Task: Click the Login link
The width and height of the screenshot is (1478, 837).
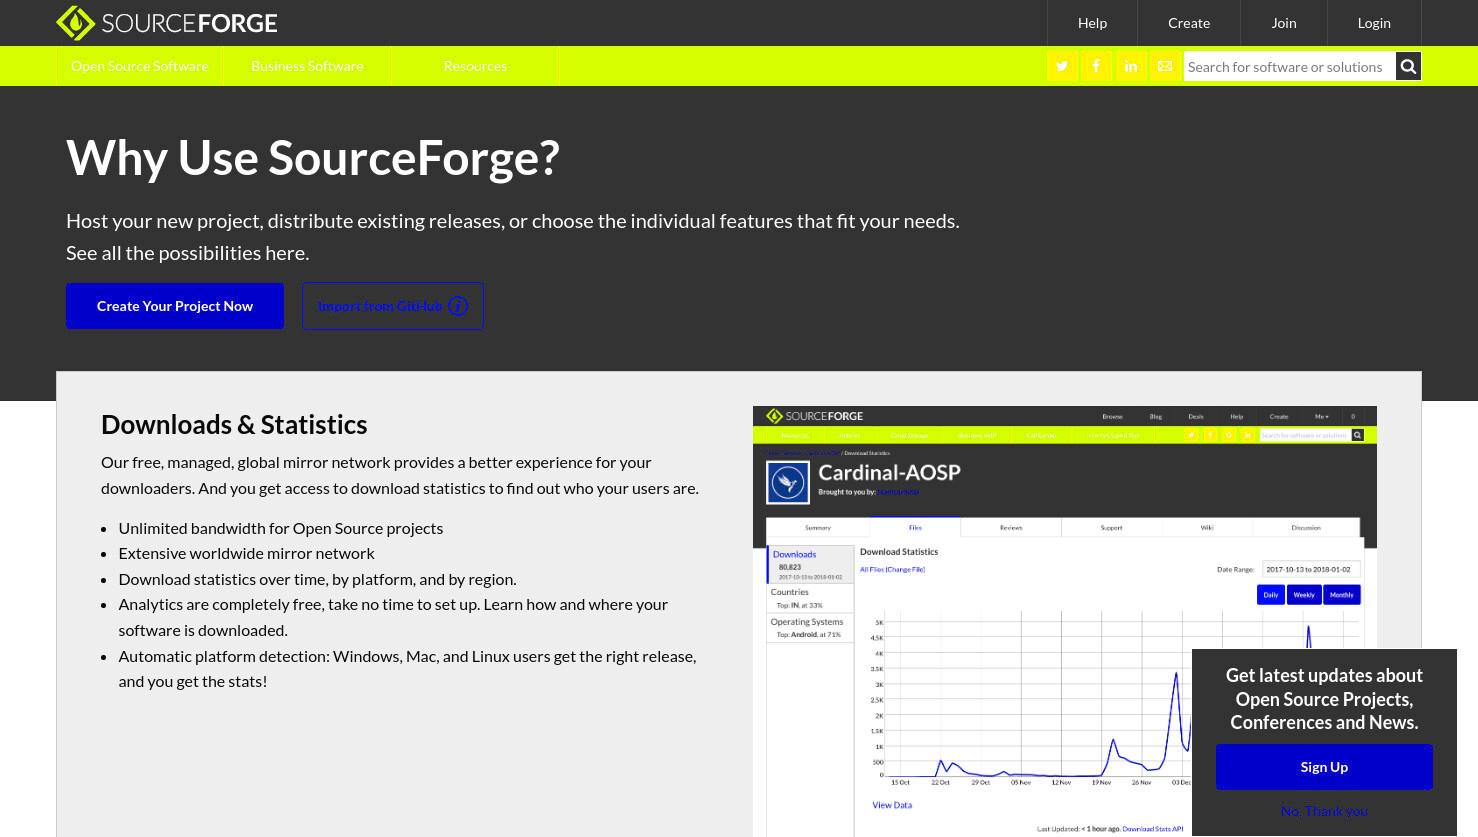Action: coord(1374,22)
